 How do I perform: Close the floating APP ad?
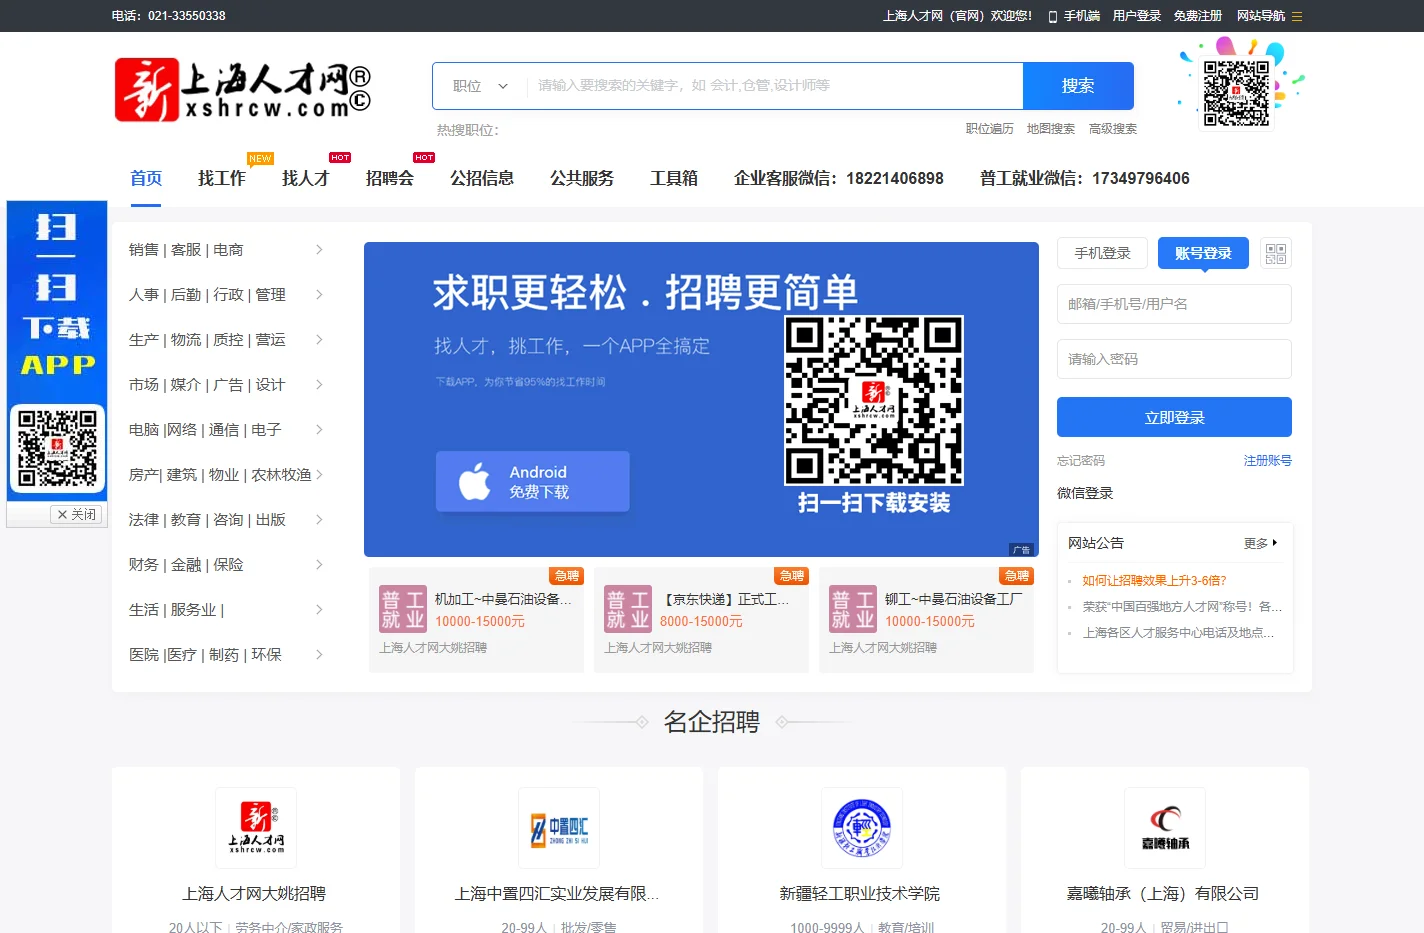click(x=77, y=514)
